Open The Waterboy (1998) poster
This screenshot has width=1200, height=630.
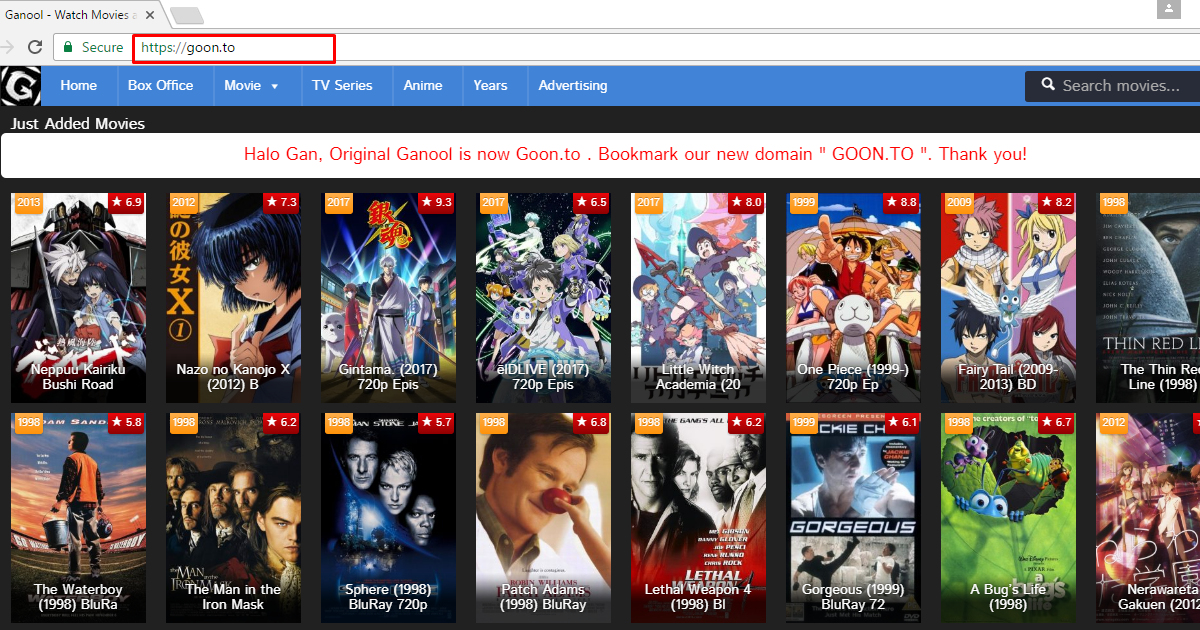78,518
